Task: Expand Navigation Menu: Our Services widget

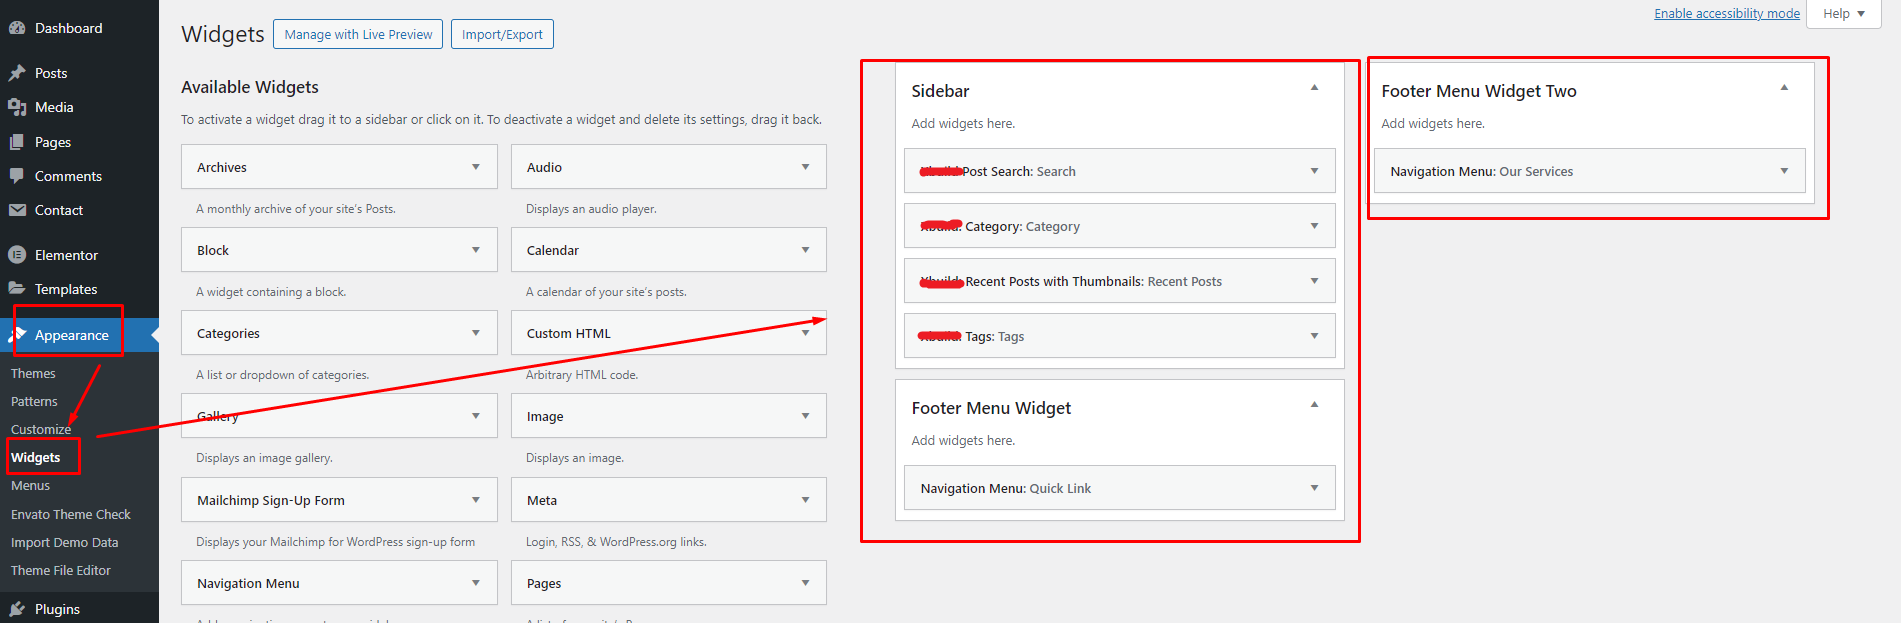Action: tap(1784, 171)
